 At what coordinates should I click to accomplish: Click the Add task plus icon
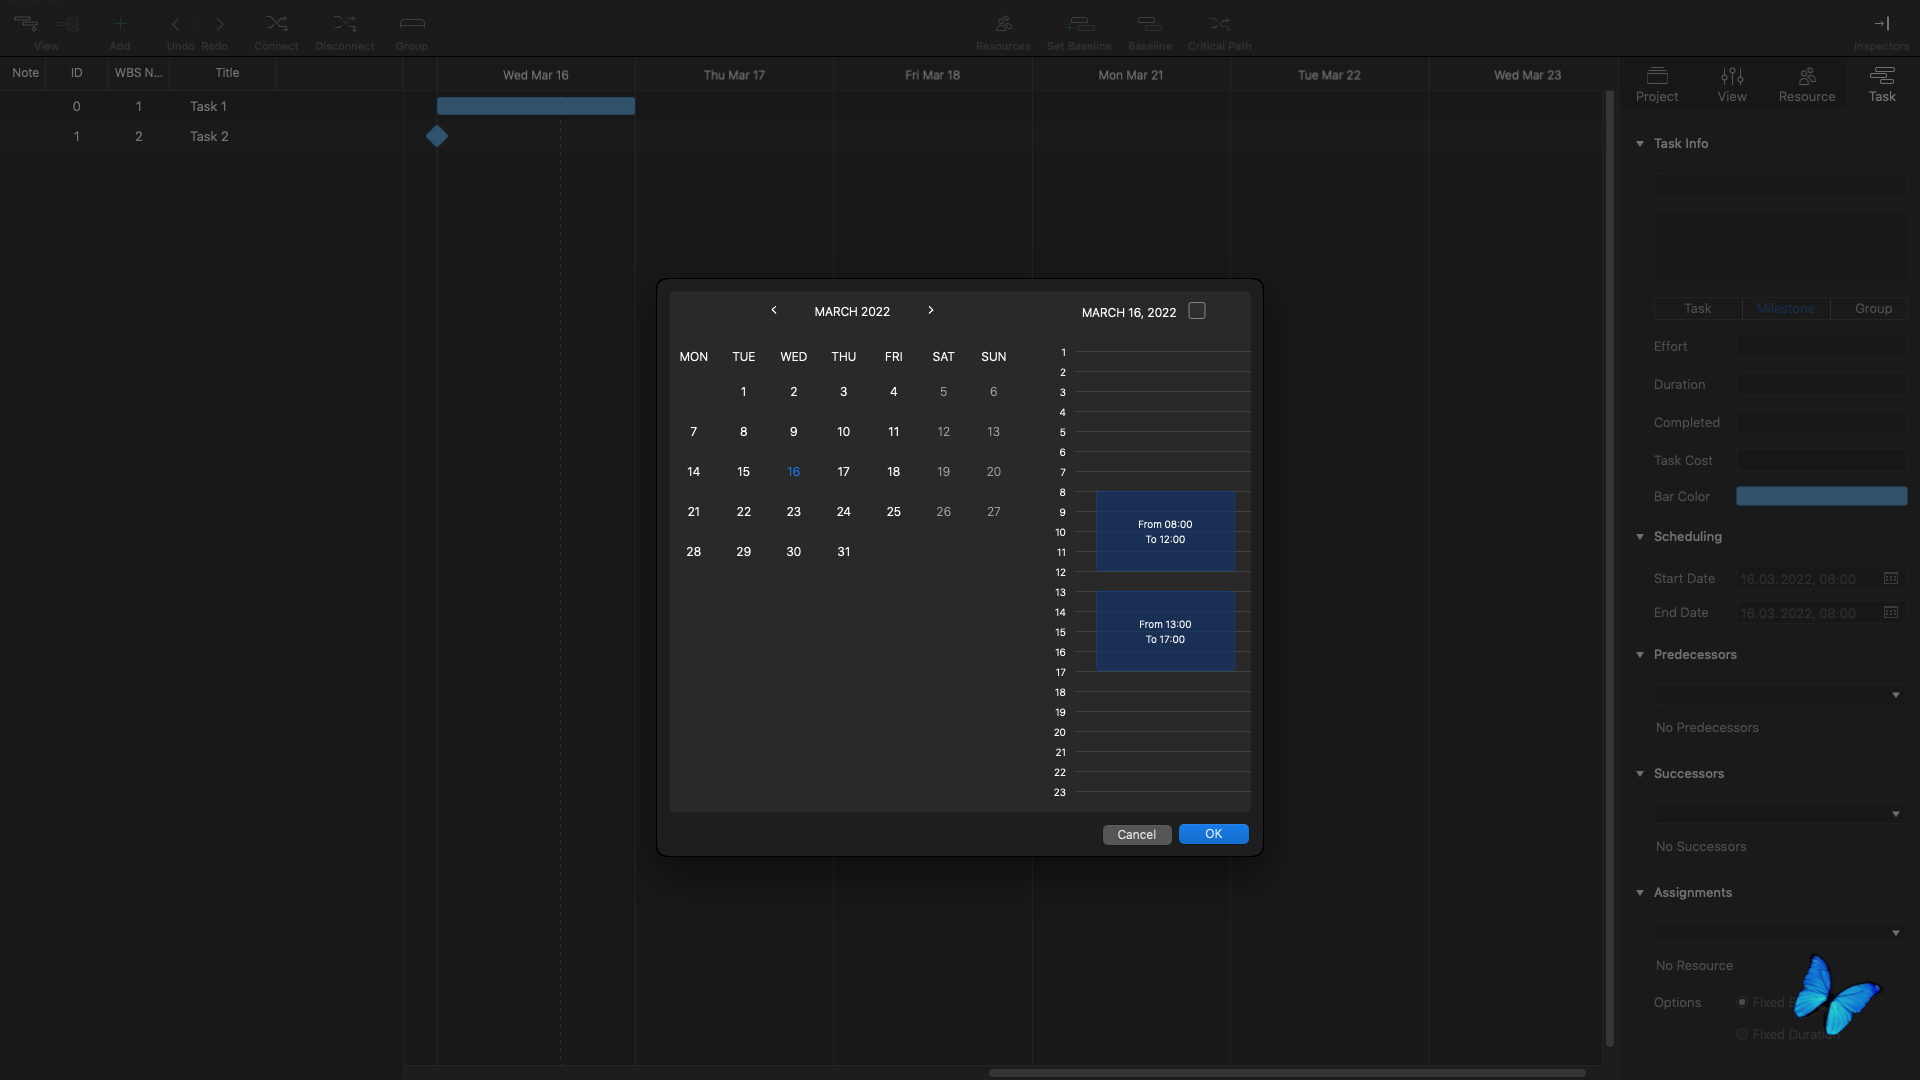(x=120, y=24)
